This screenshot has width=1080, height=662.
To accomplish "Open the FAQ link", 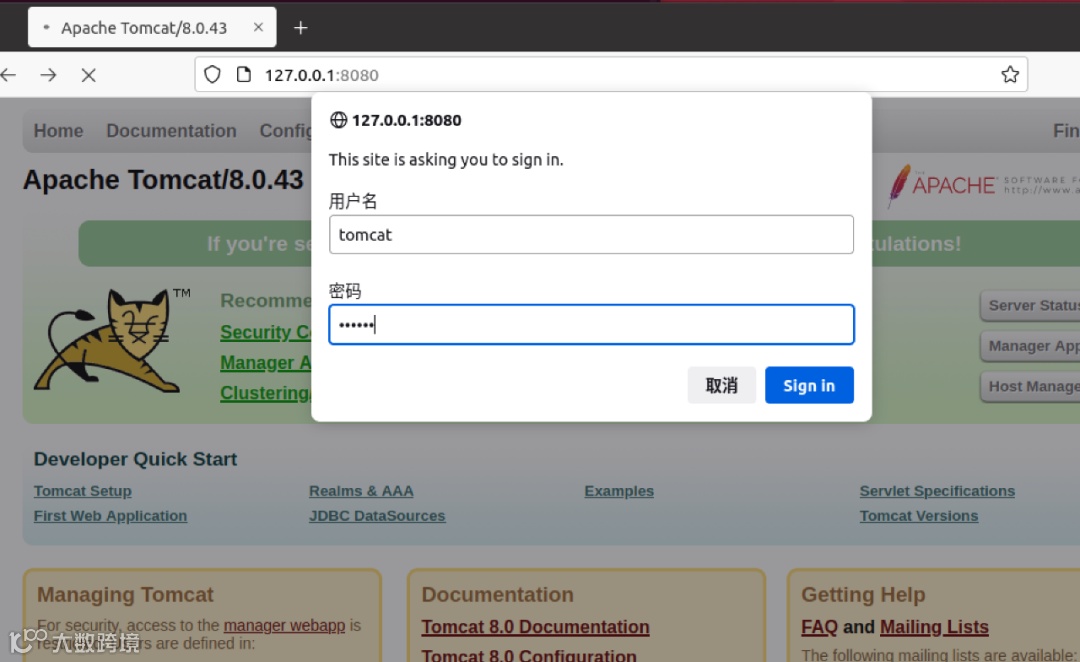I will tap(819, 627).
